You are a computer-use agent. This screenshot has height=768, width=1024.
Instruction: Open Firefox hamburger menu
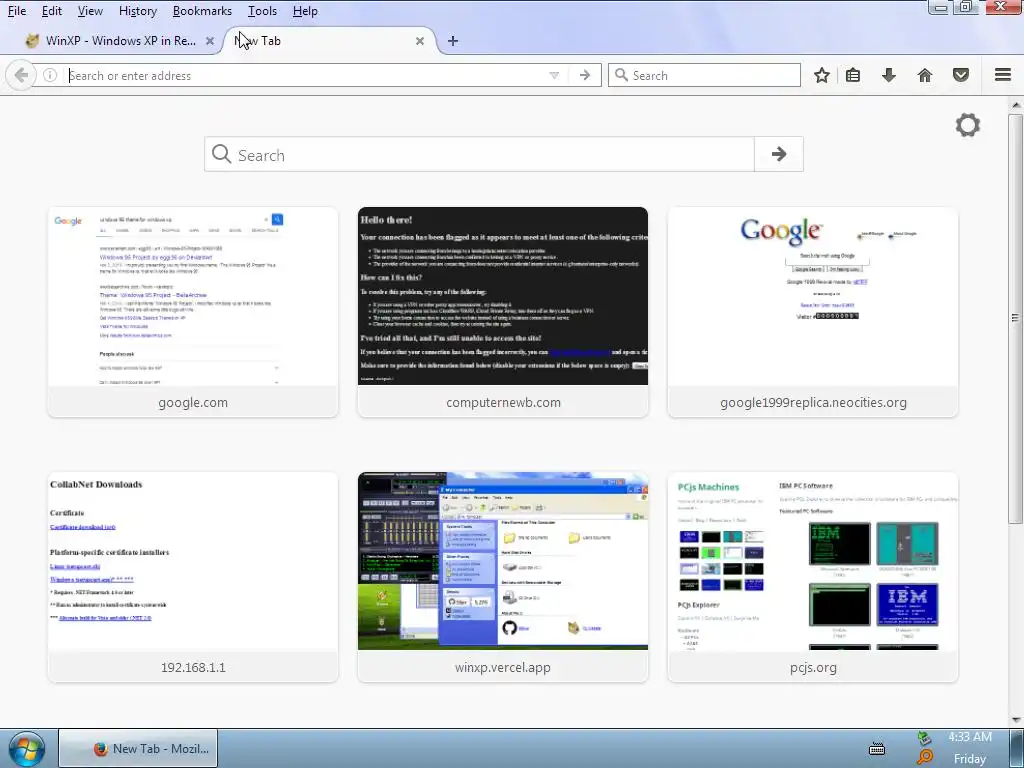tap(1003, 75)
